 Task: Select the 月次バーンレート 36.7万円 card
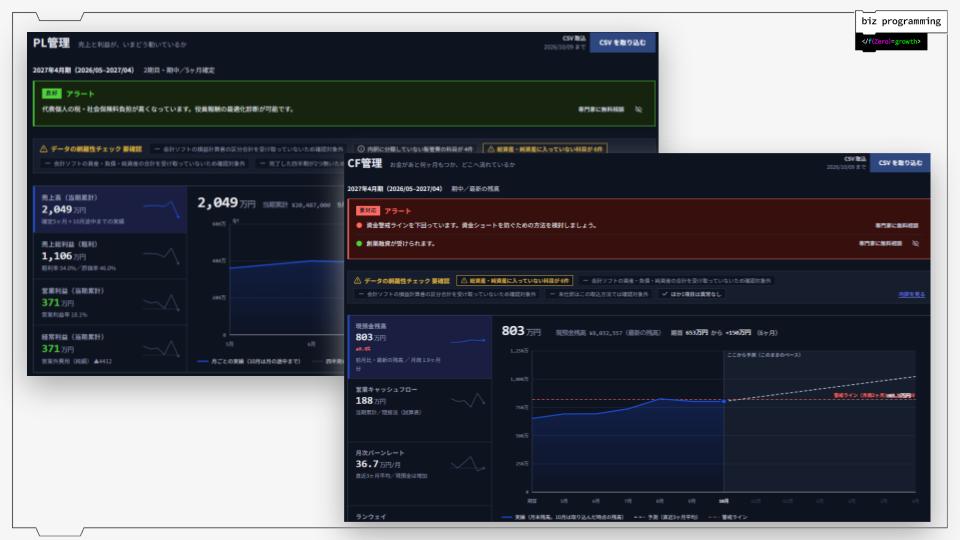coord(420,473)
